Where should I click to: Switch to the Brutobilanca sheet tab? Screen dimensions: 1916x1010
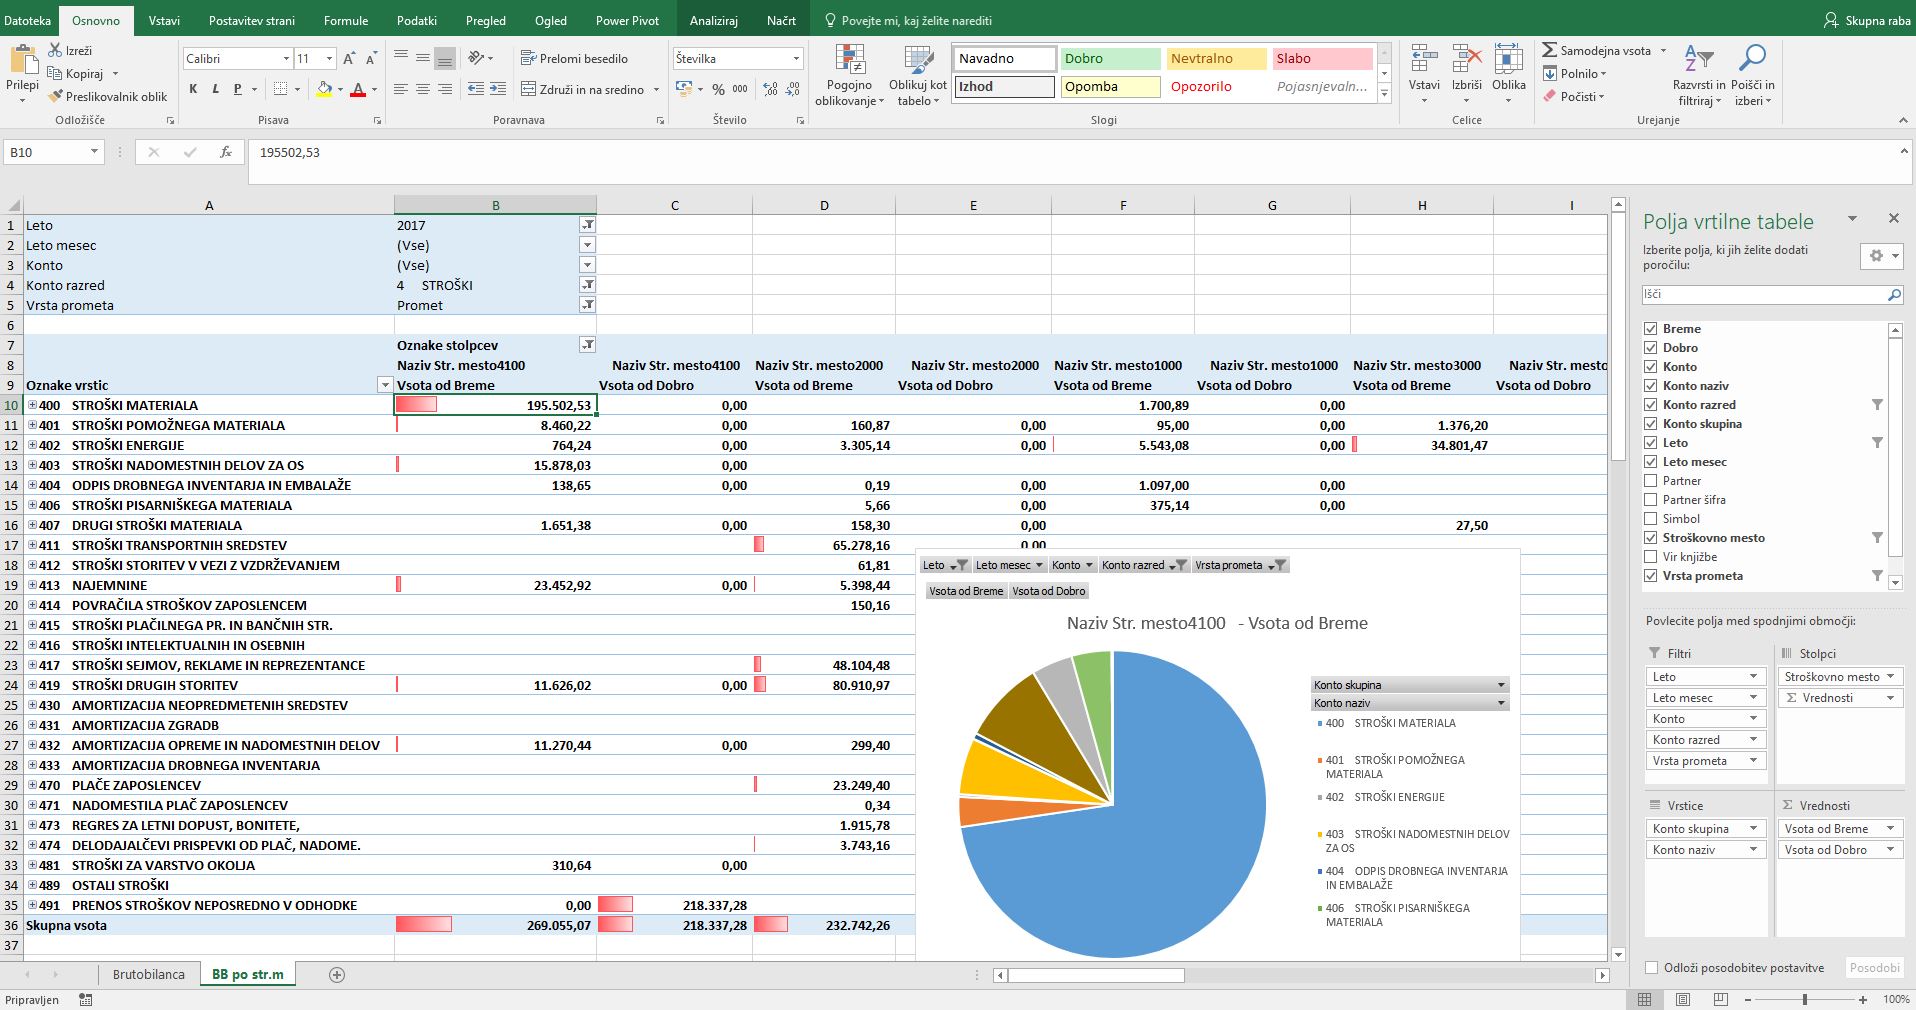(149, 974)
